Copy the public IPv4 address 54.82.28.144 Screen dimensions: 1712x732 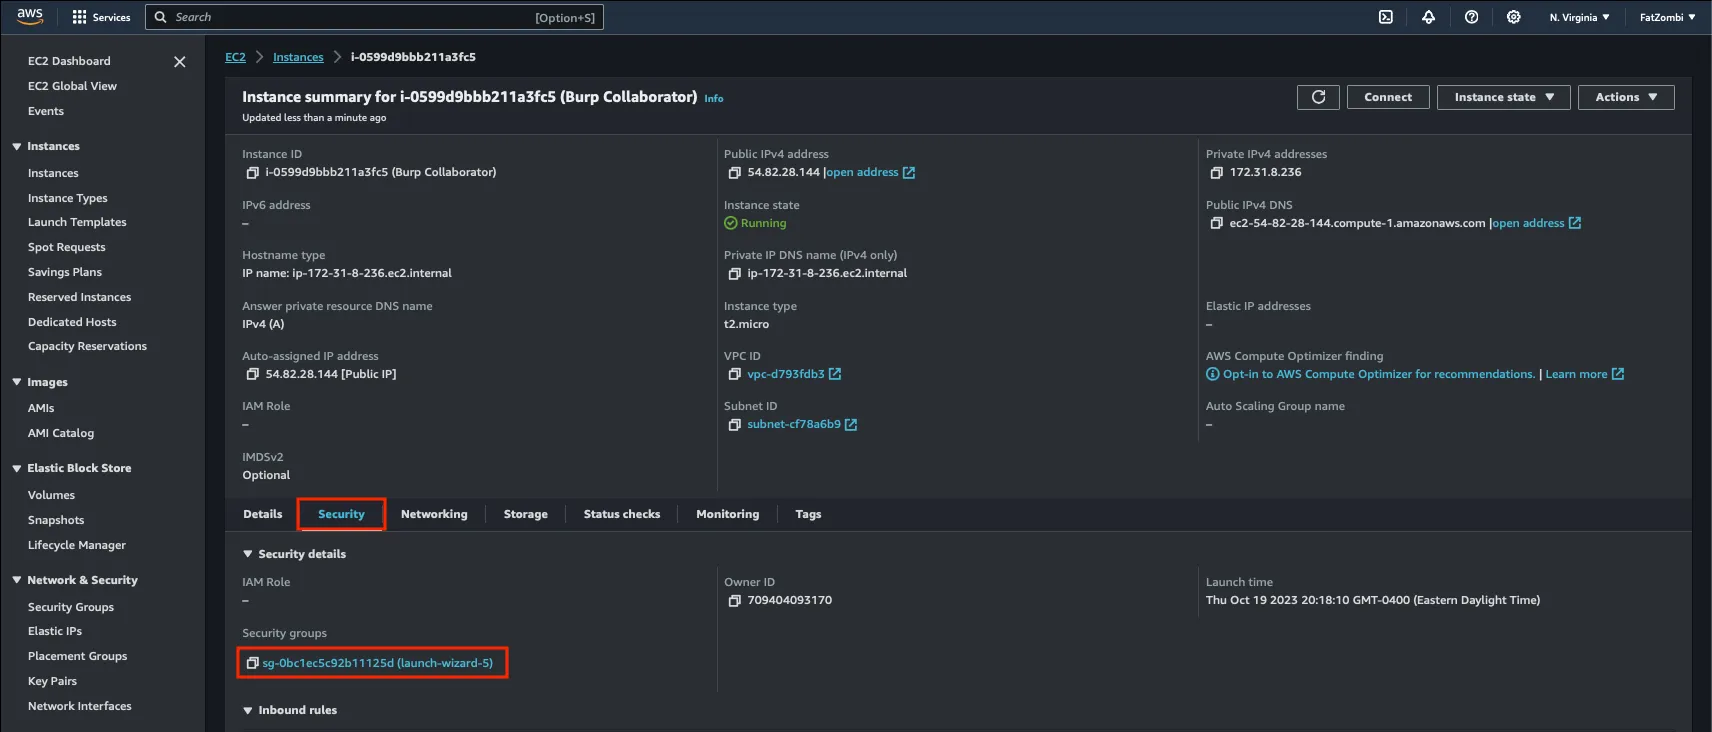coord(735,173)
